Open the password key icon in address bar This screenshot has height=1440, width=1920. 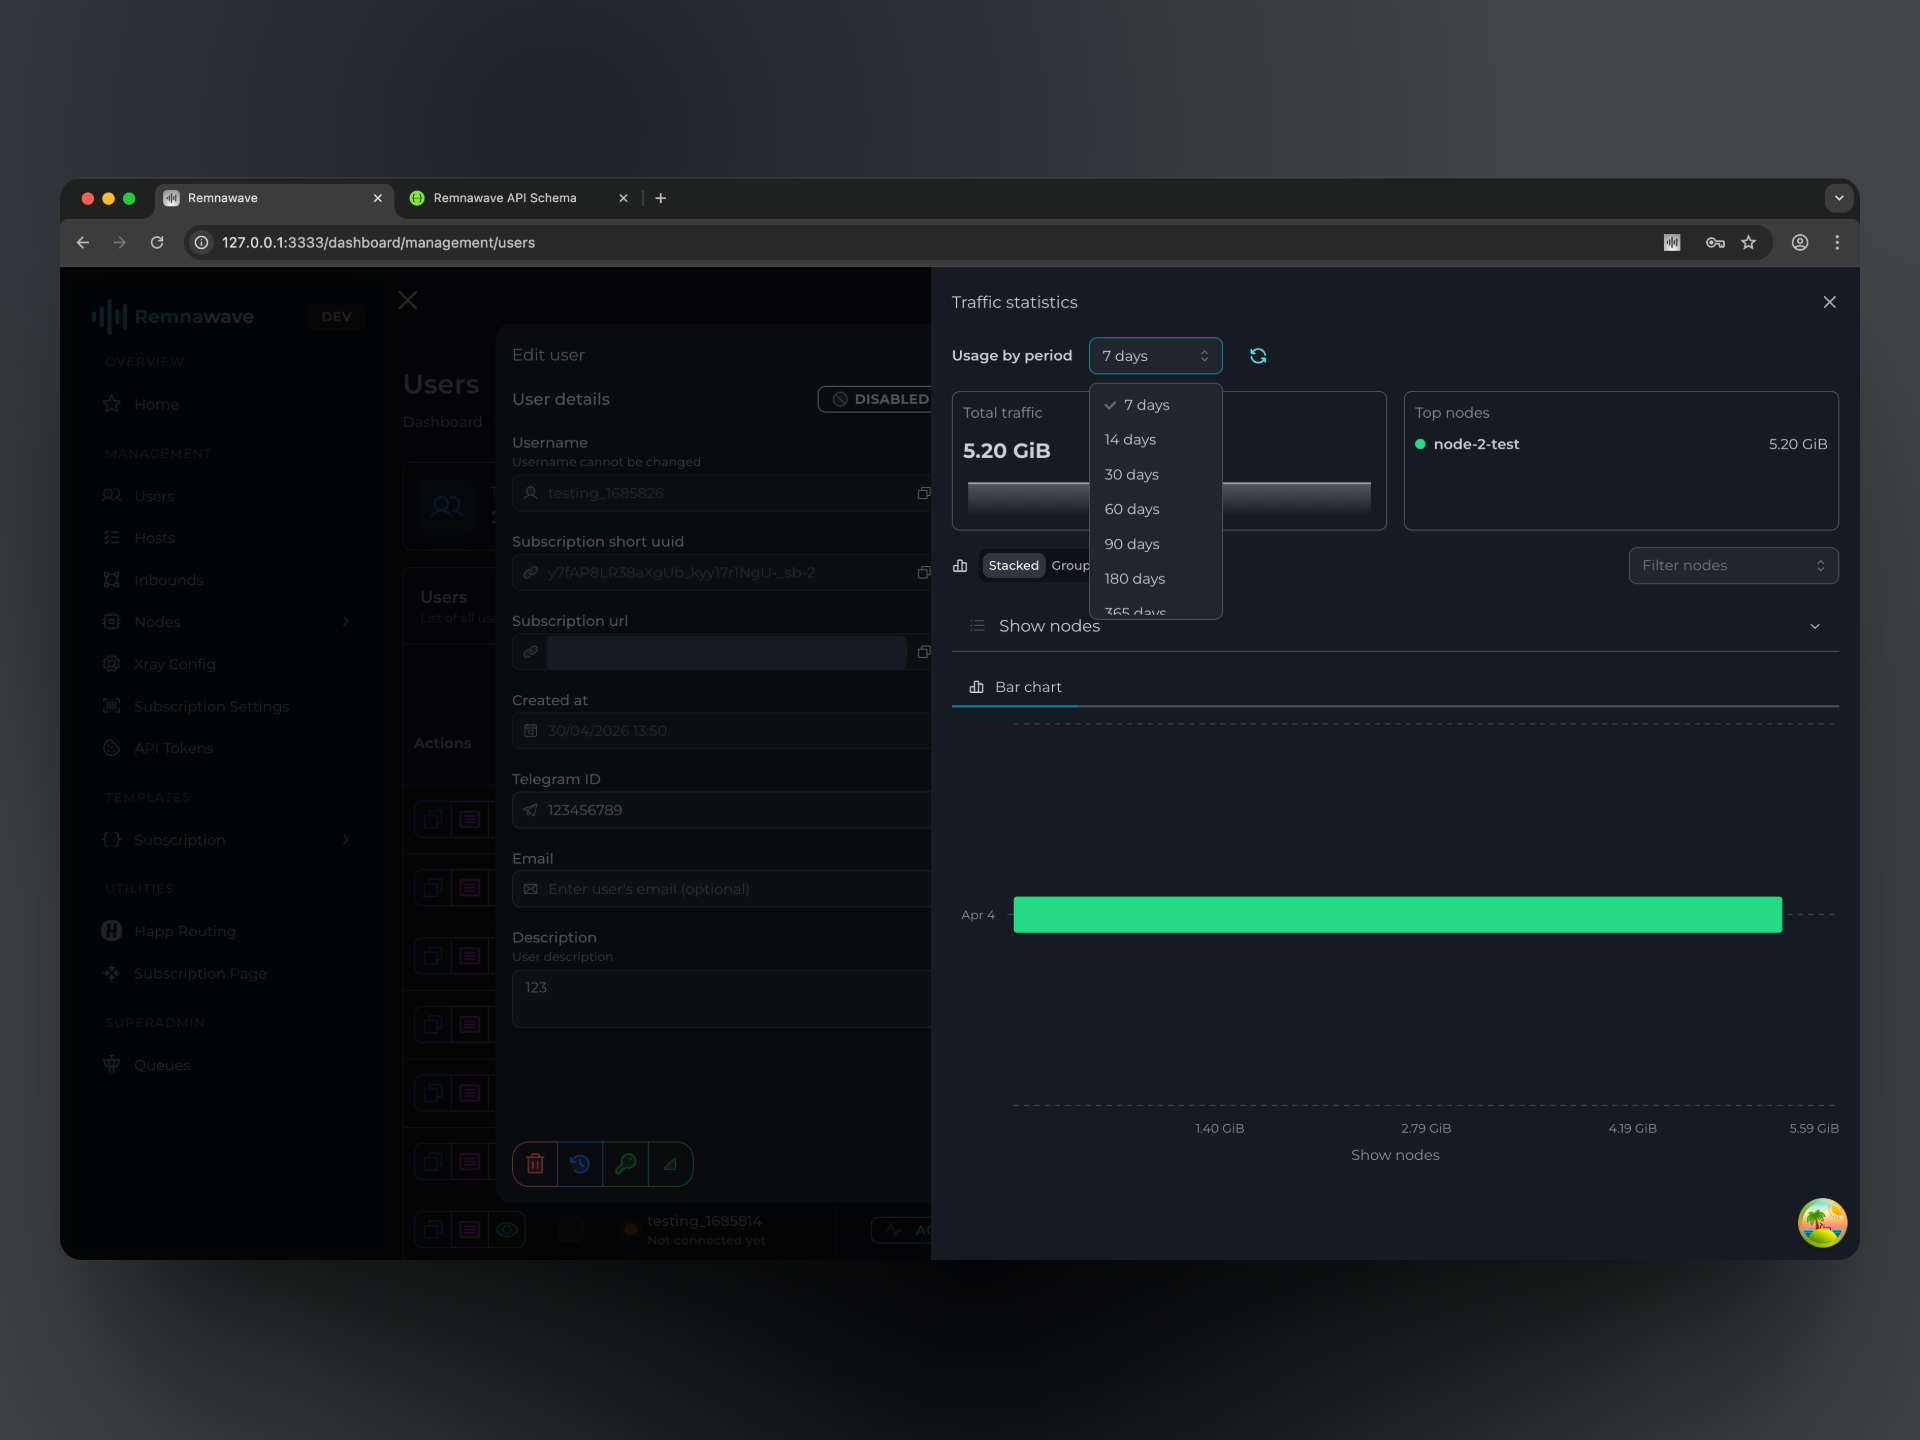click(1715, 242)
